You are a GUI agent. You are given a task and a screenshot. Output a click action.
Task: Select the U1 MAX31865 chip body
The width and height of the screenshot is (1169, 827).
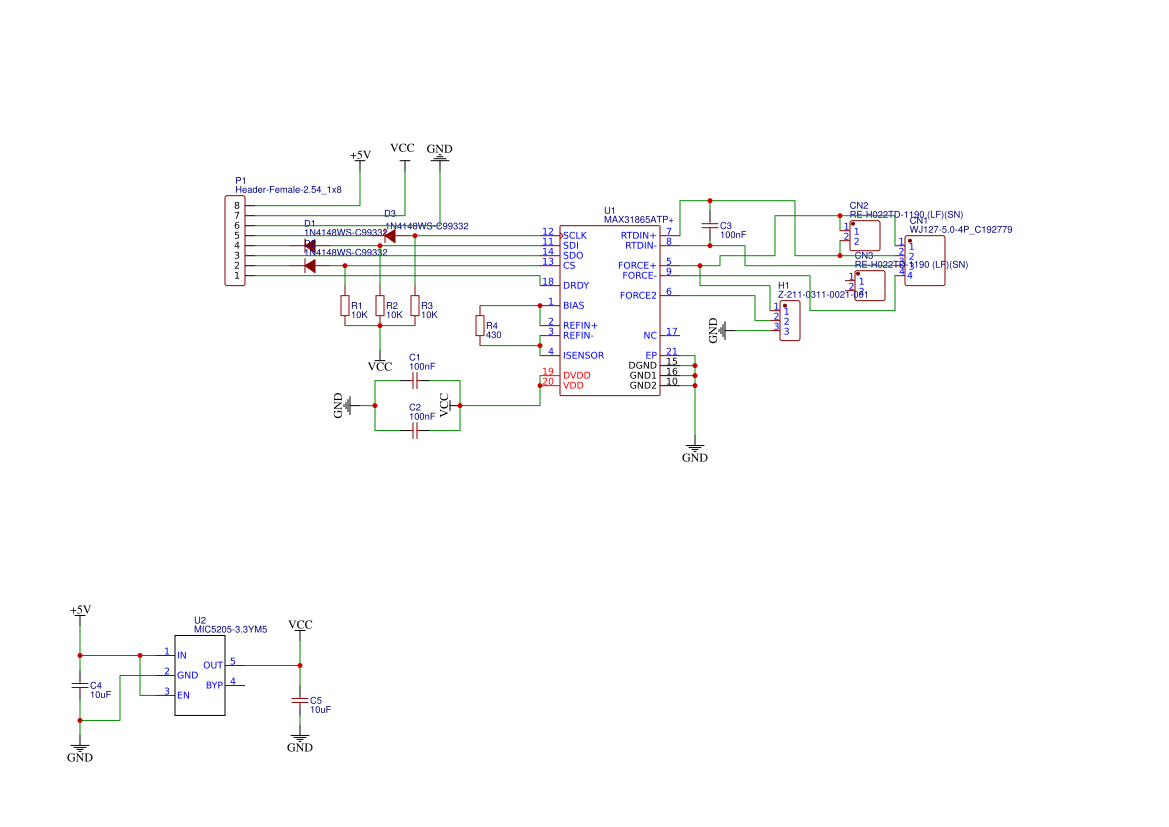[610, 311]
